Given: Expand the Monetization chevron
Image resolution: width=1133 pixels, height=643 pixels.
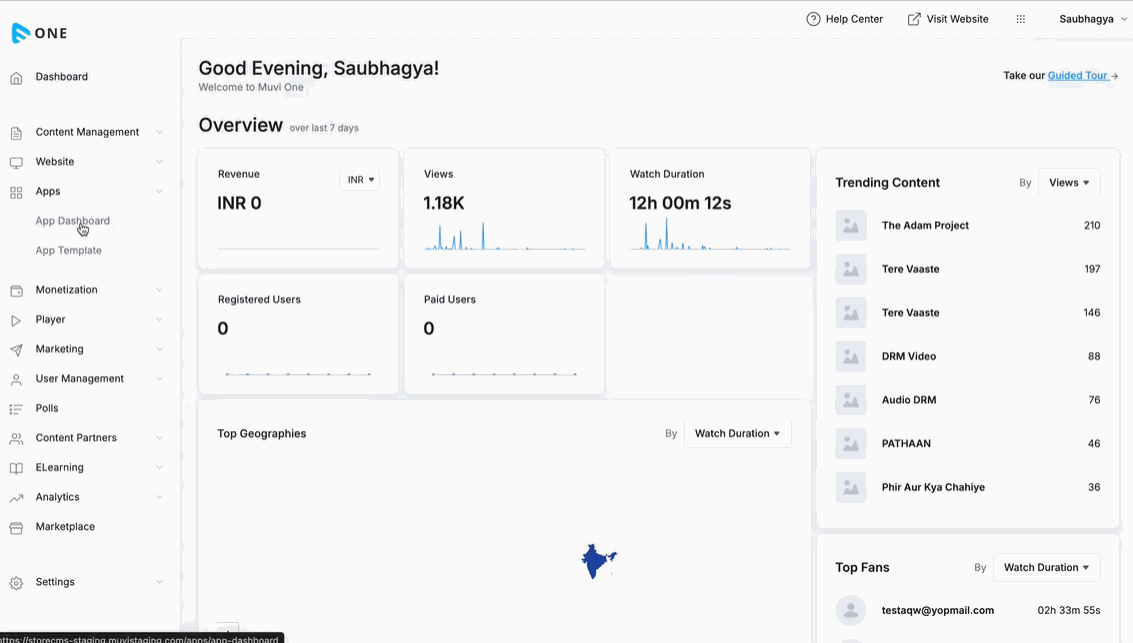Looking at the screenshot, I should pyautogui.click(x=160, y=290).
